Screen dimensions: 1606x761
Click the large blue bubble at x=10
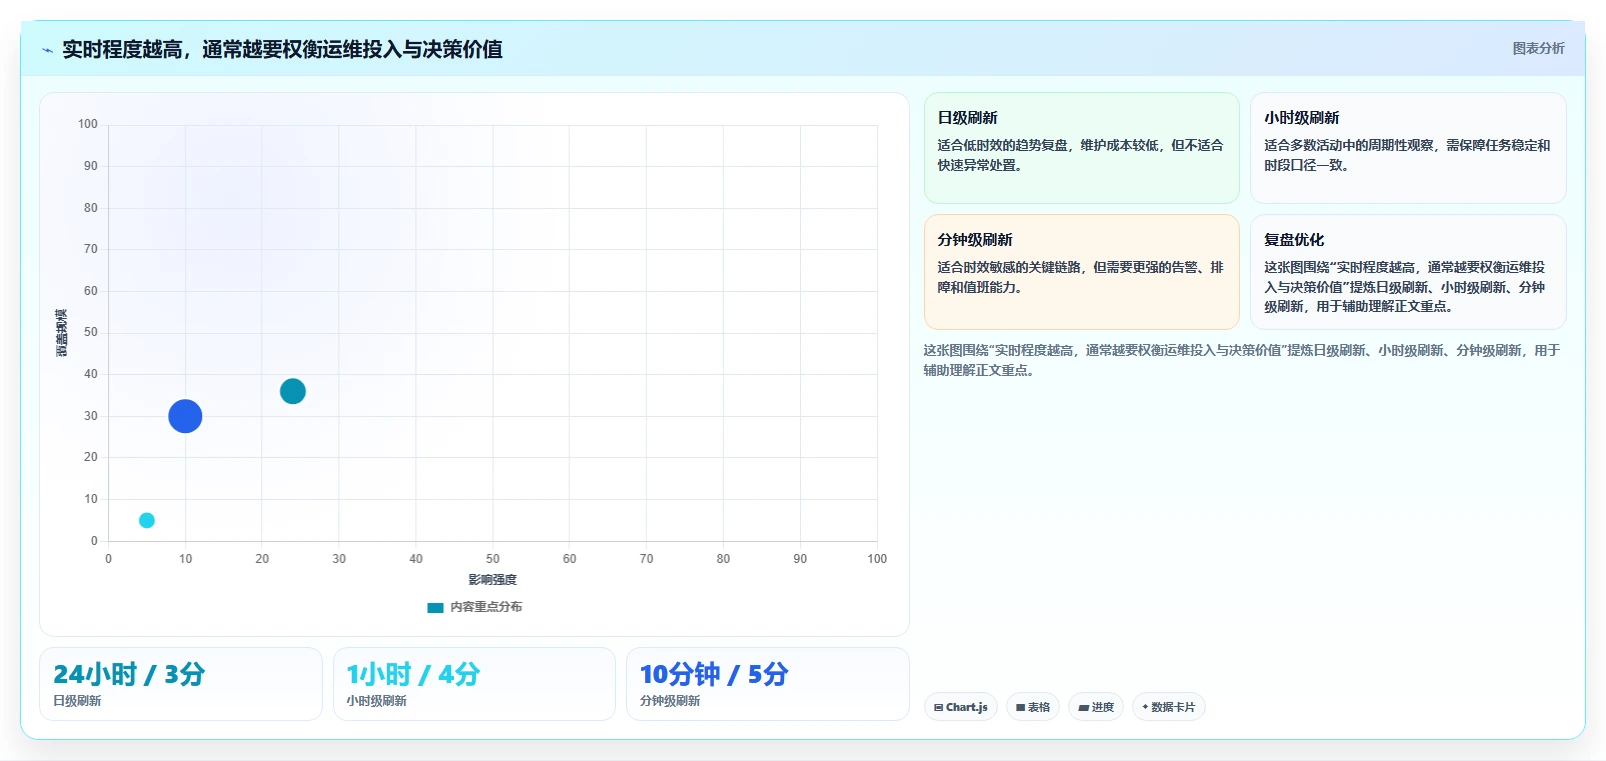tap(185, 416)
